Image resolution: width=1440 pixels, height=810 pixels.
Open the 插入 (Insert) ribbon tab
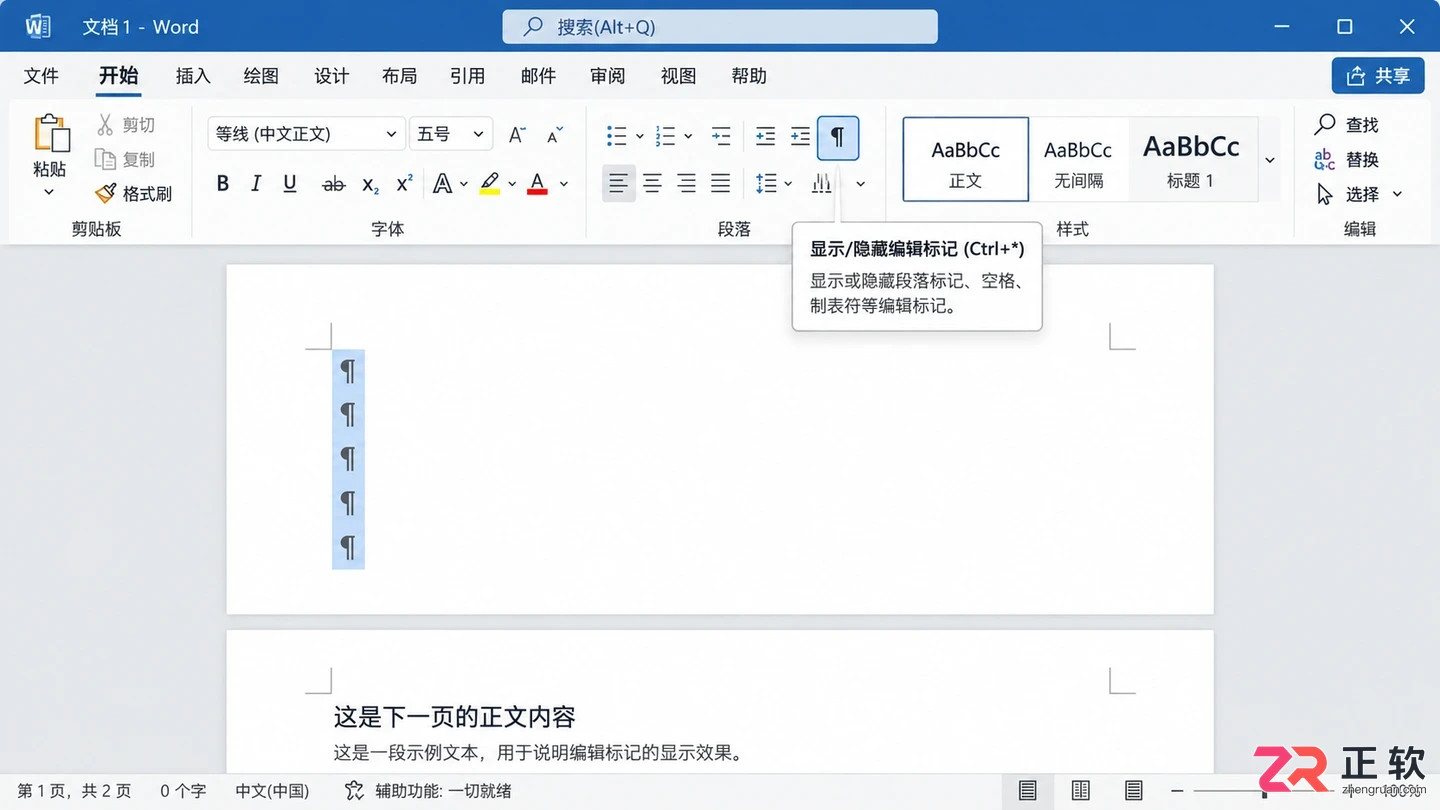[193, 76]
